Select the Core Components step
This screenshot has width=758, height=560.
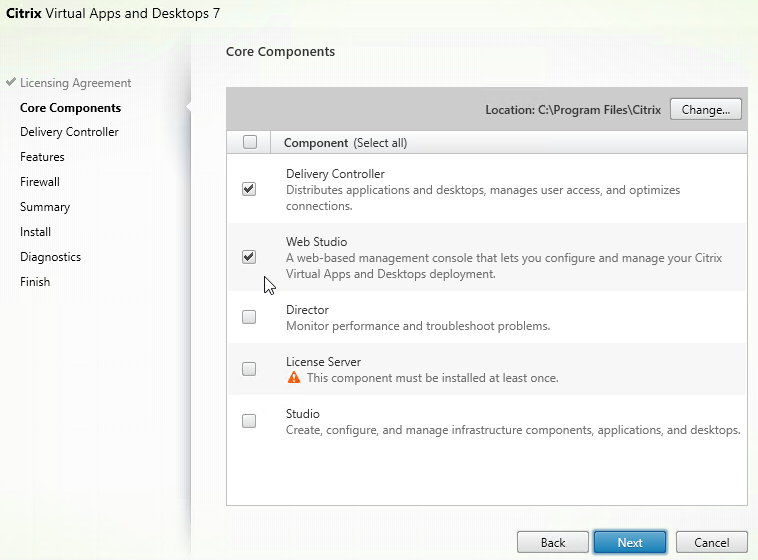point(71,108)
